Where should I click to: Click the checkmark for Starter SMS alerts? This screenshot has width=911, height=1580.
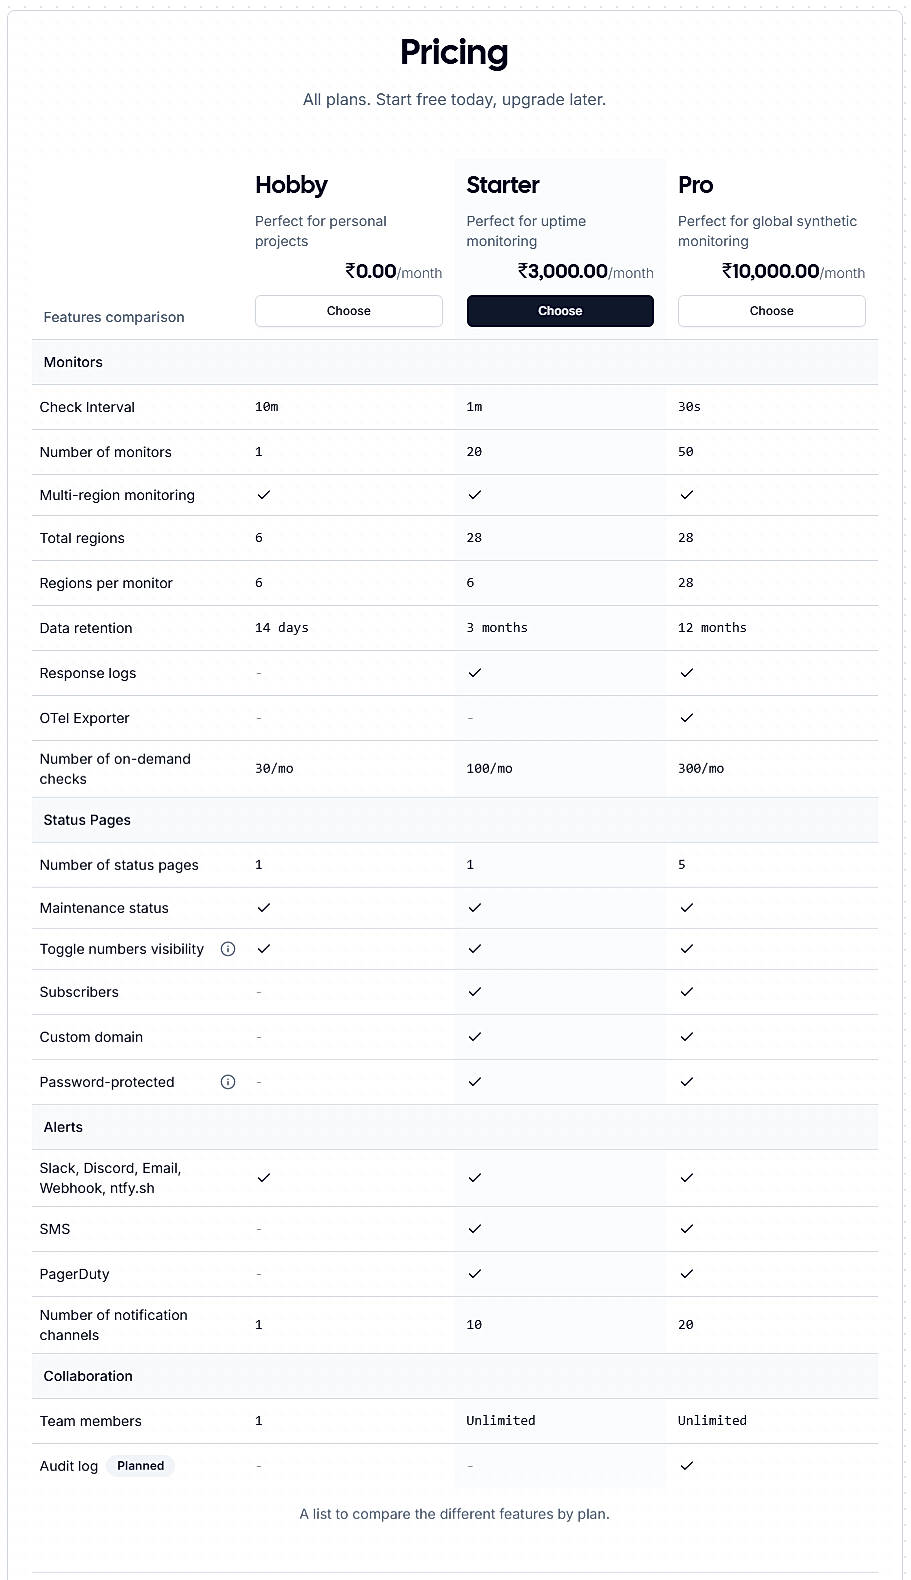(x=475, y=1228)
